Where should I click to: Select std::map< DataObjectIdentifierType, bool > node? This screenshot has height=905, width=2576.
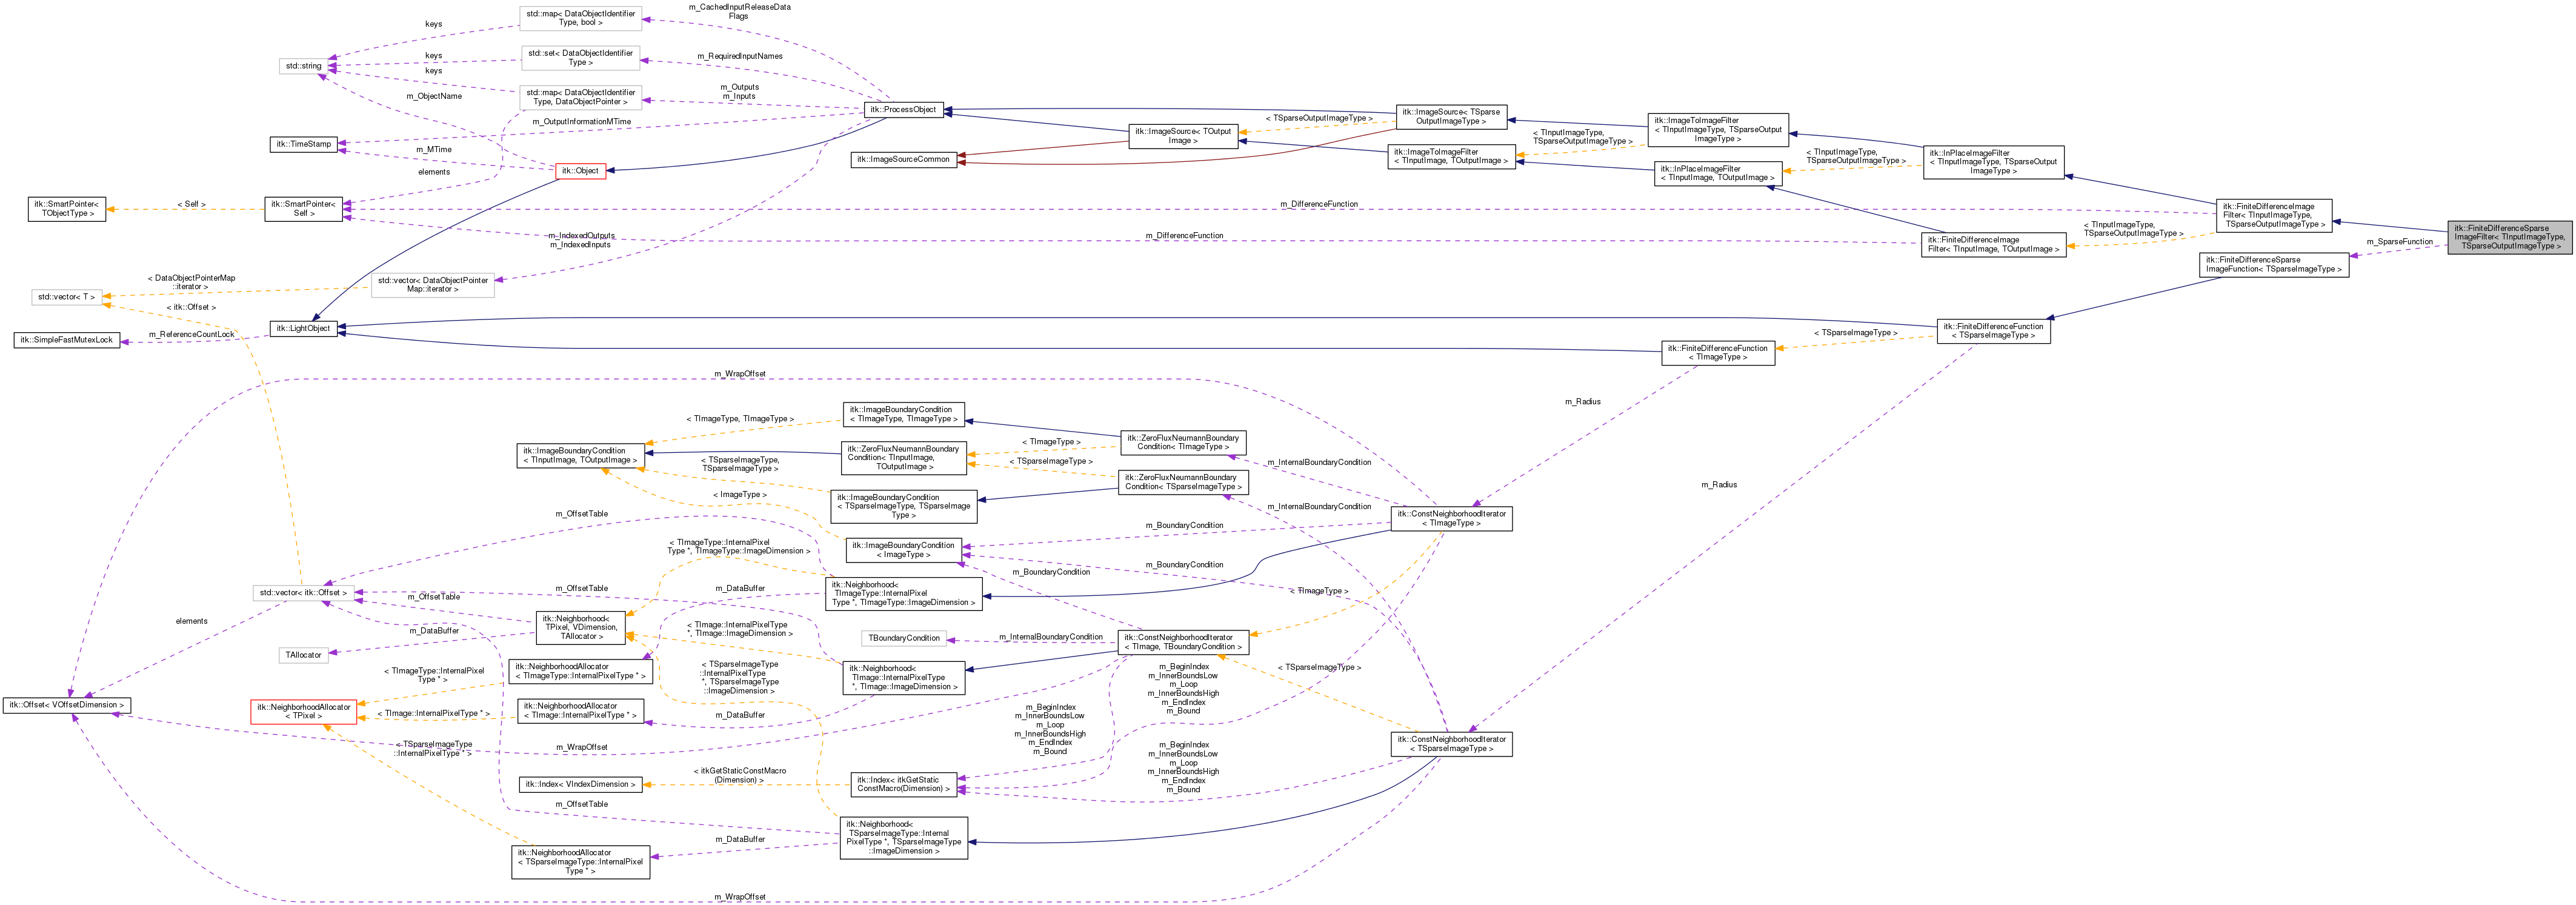(x=580, y=18)
